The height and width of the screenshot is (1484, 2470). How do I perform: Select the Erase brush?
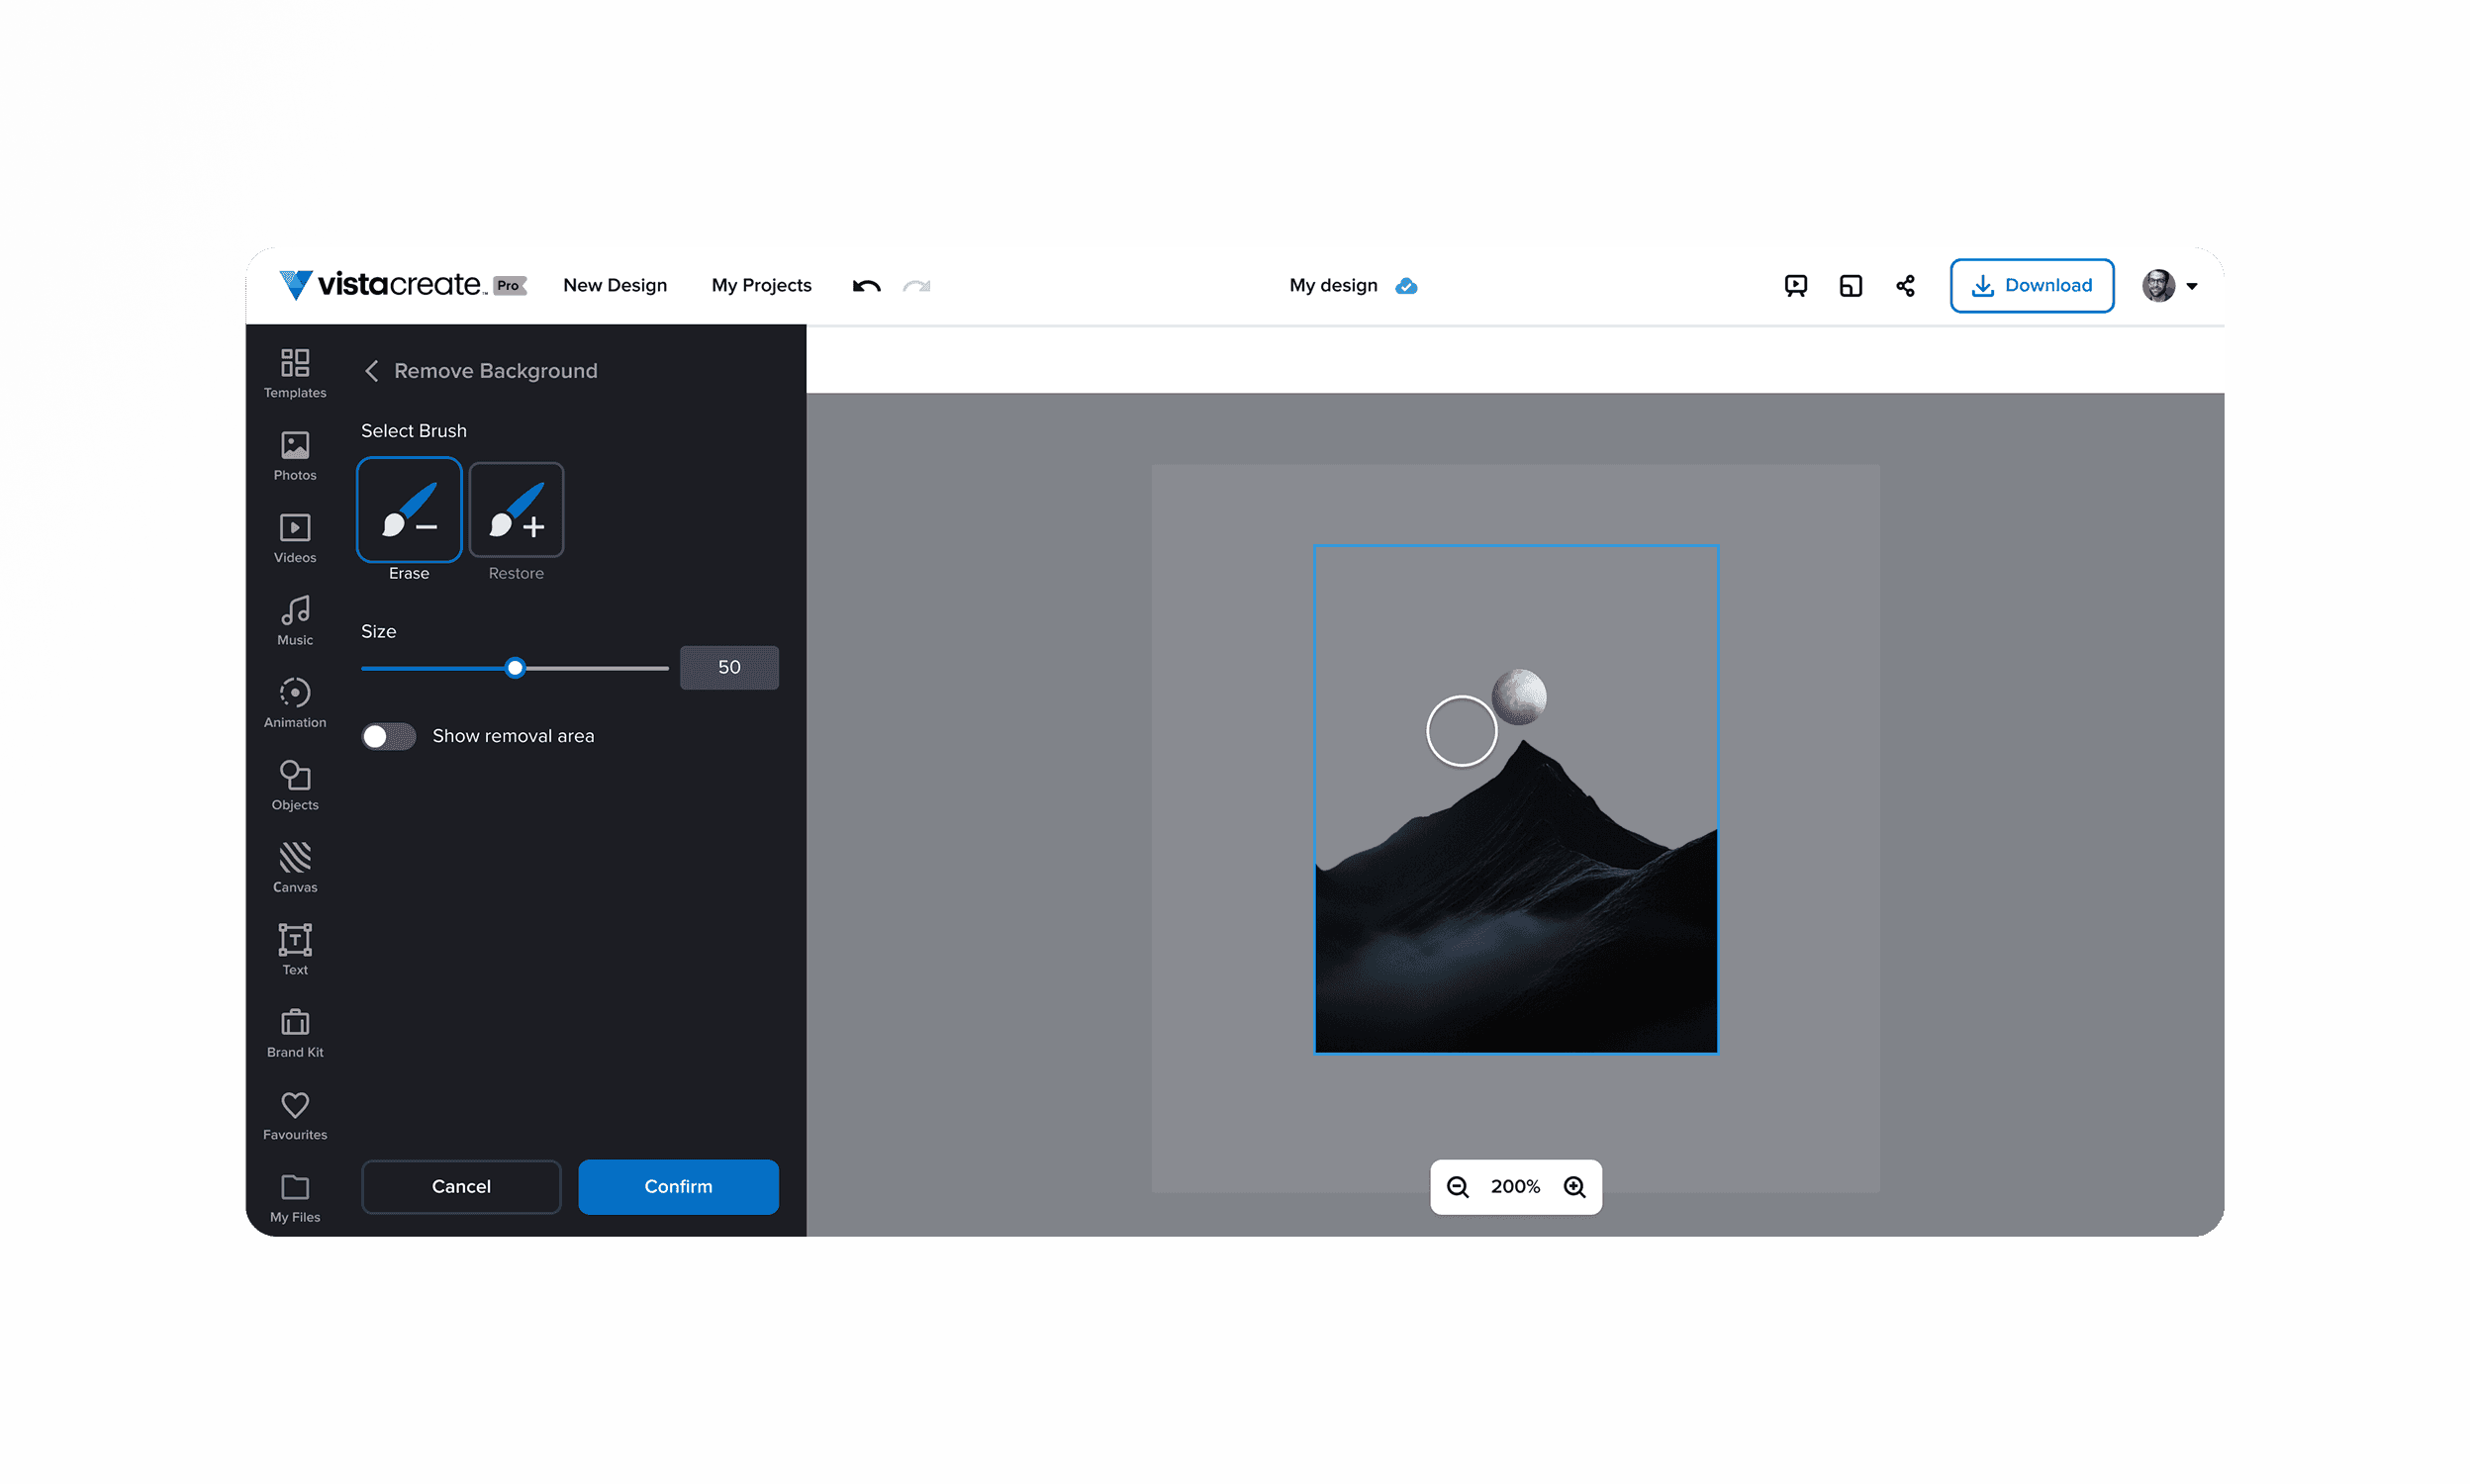pyautogui.click(x=408, y=510)
